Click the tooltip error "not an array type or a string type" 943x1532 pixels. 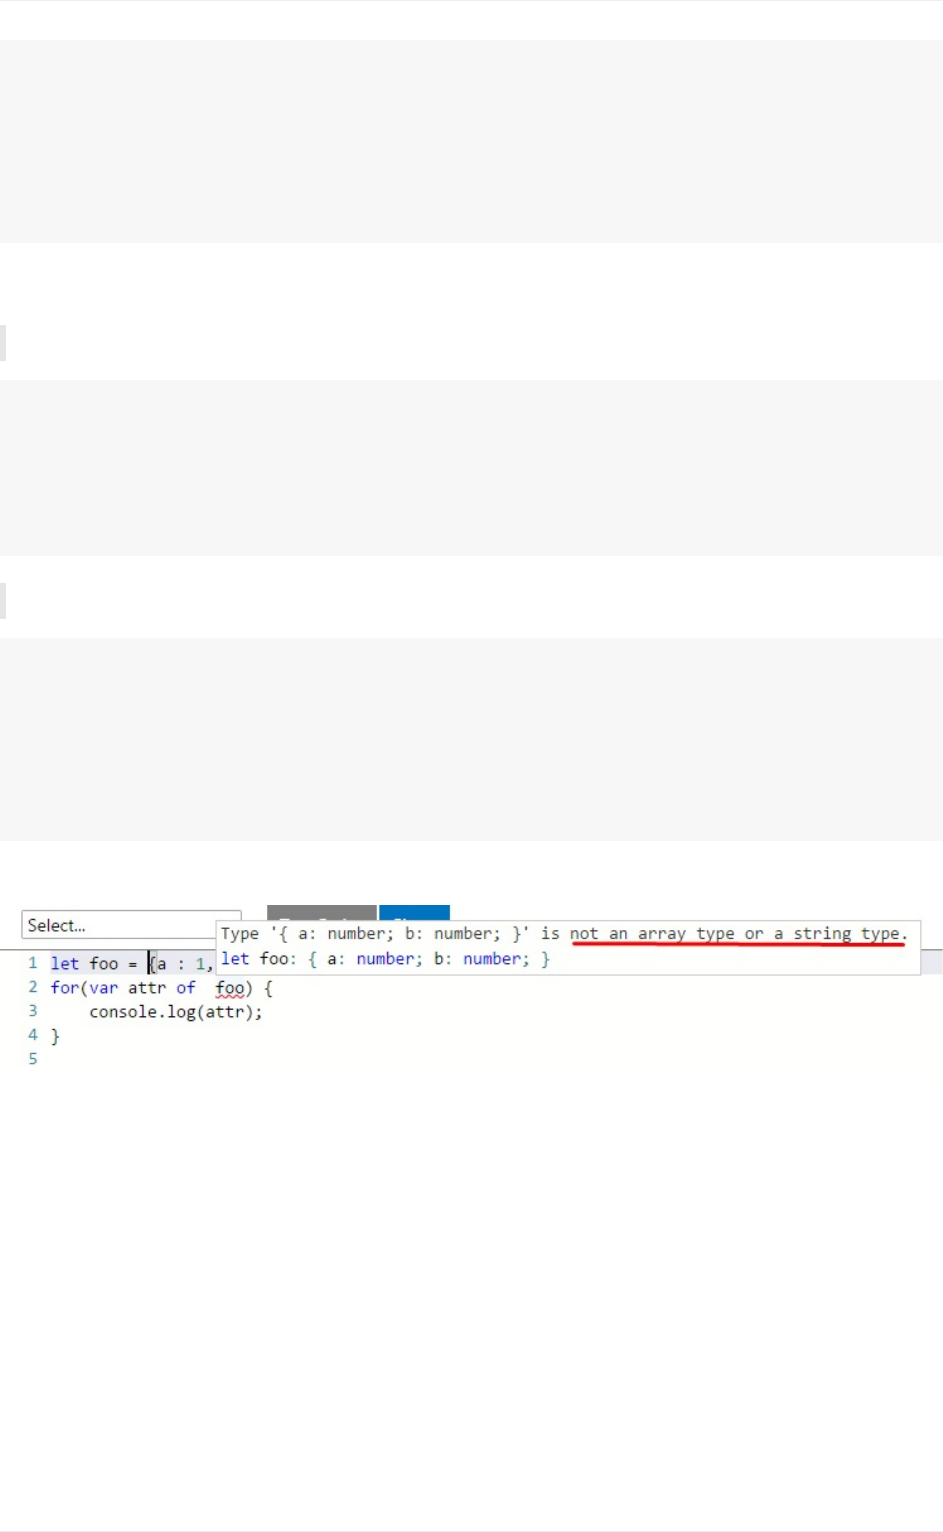point(739,934)
